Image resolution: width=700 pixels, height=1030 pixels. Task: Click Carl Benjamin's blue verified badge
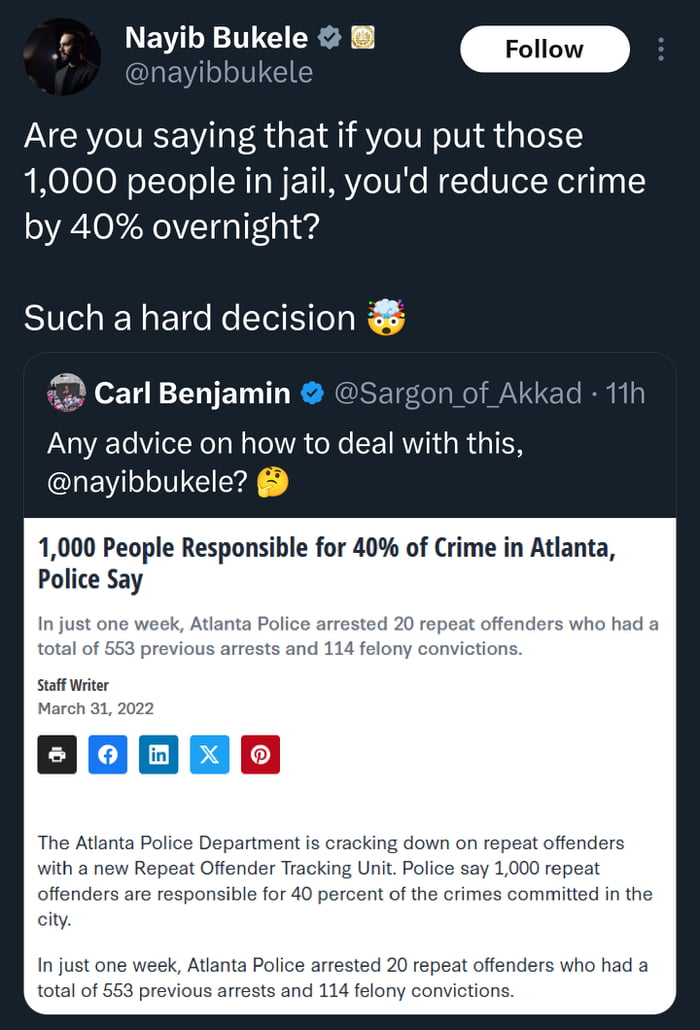click(311, 394)
